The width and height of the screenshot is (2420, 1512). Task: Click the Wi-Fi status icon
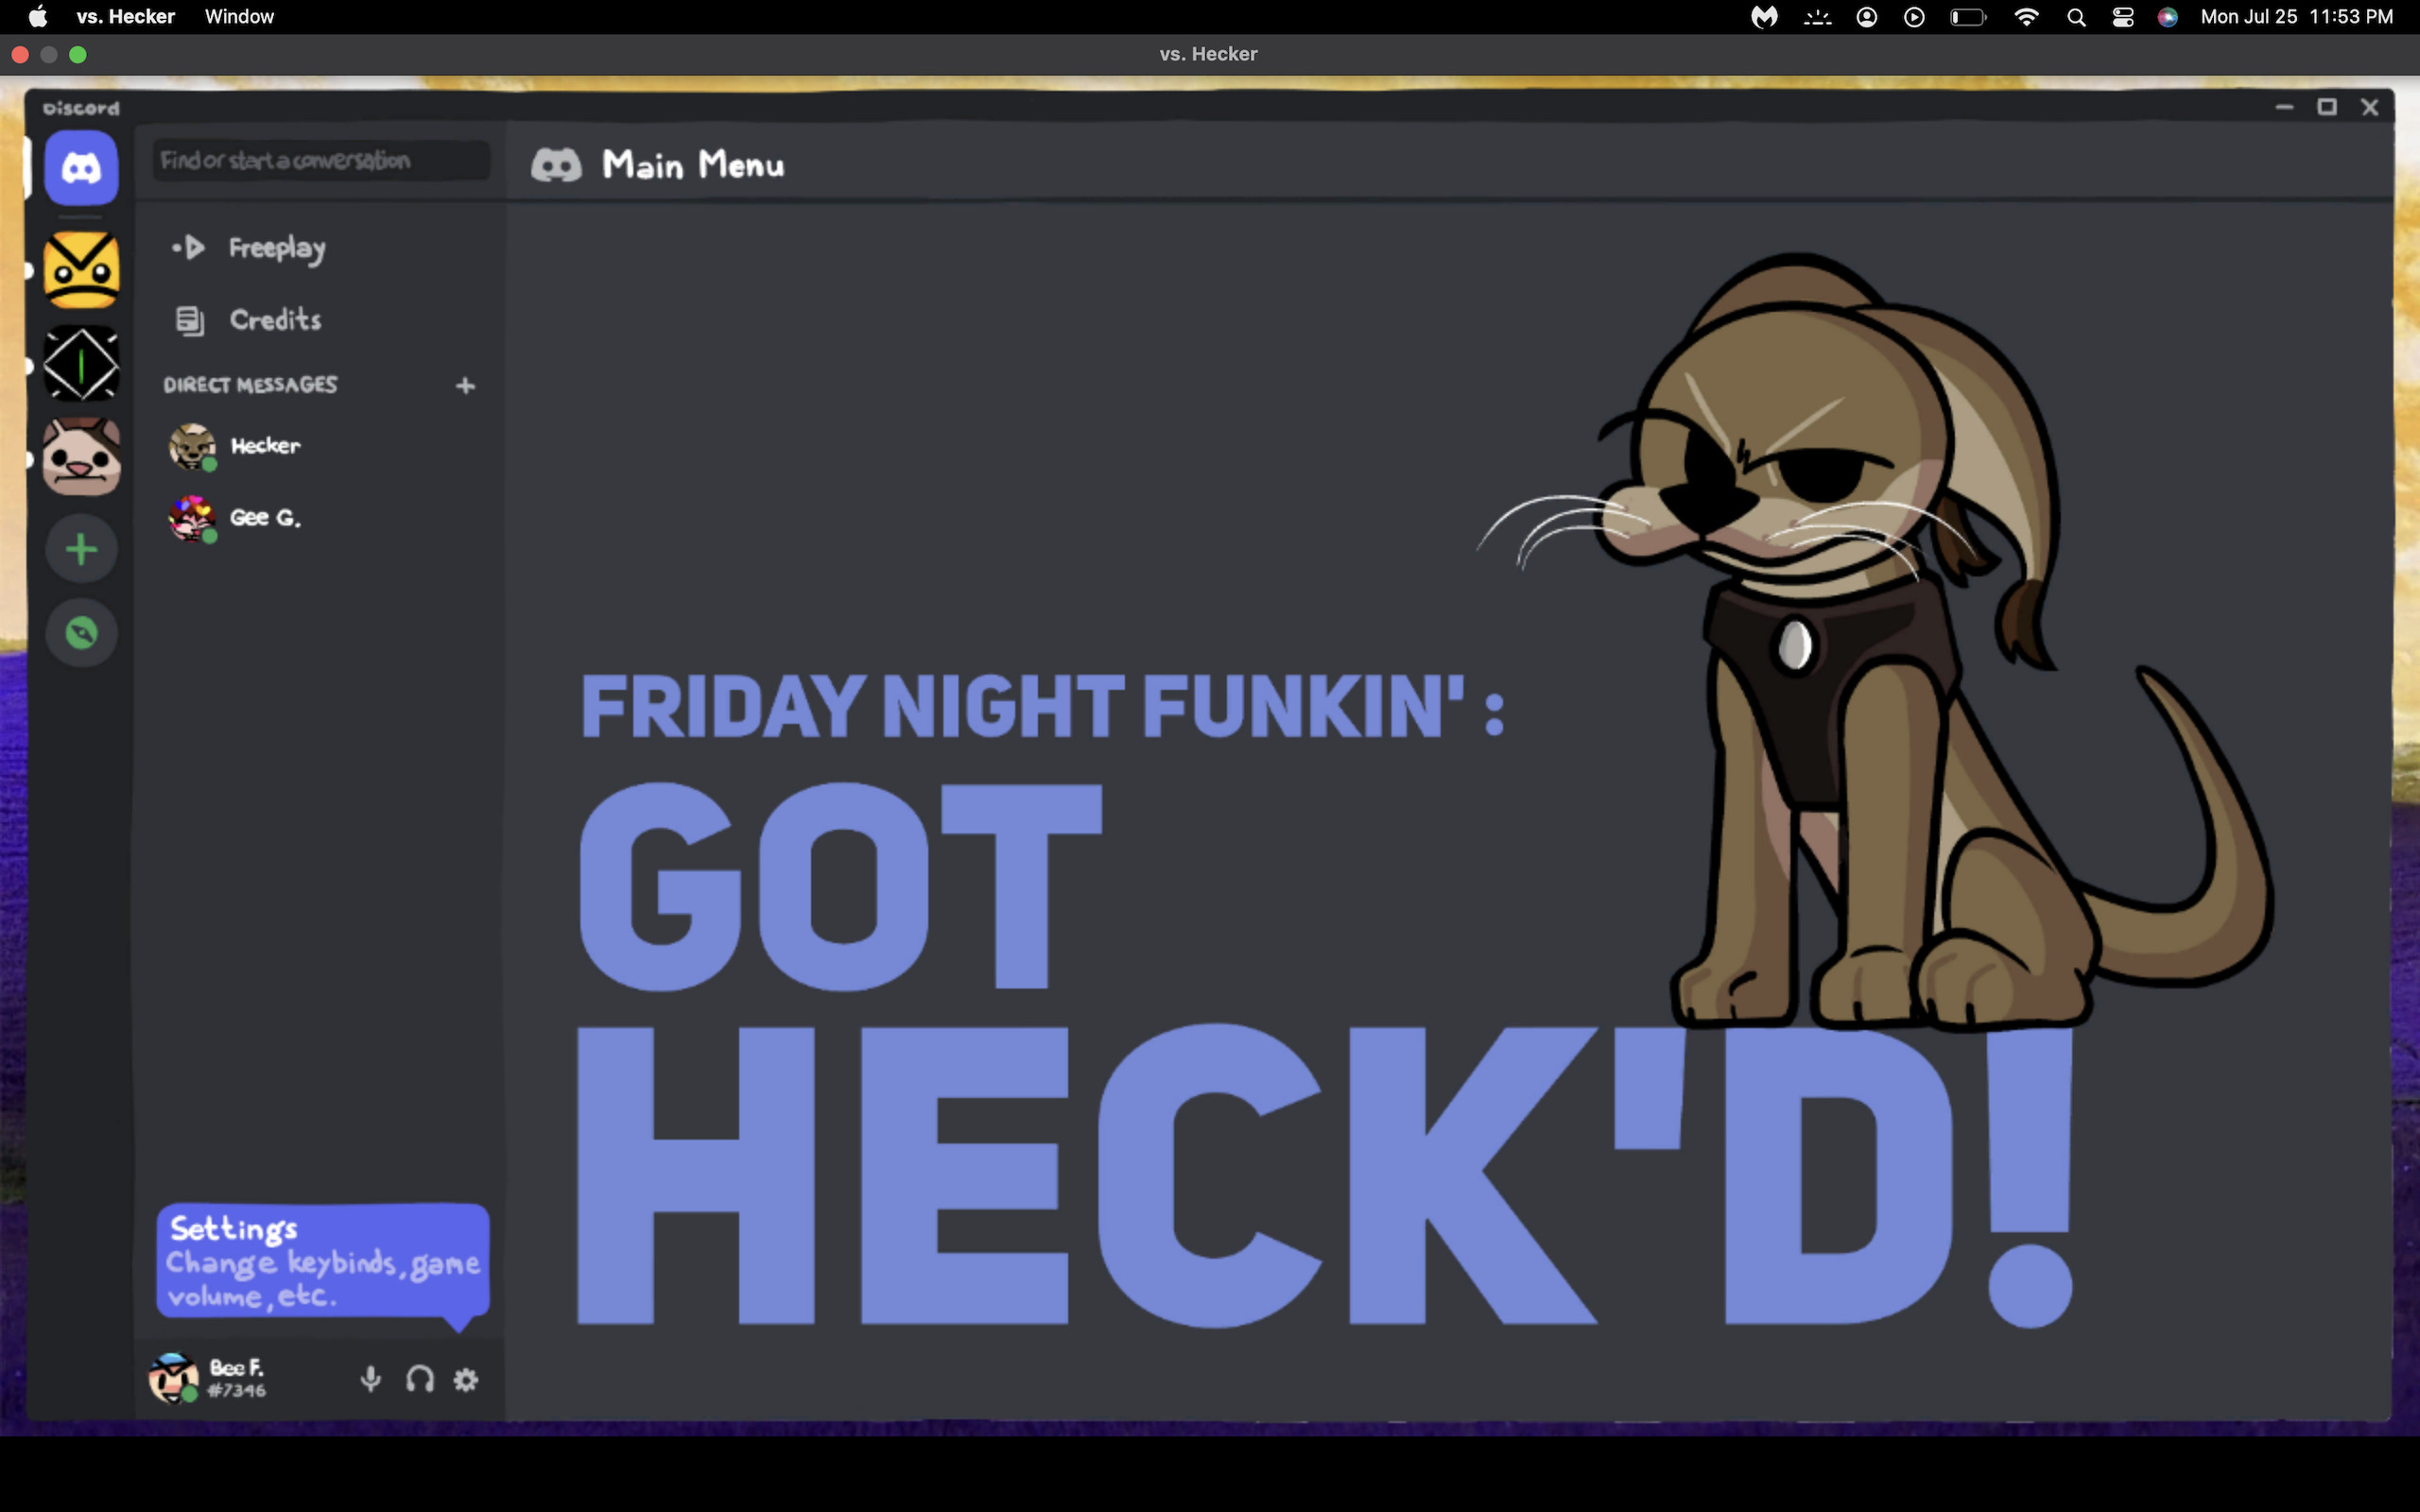(2026, 17)
